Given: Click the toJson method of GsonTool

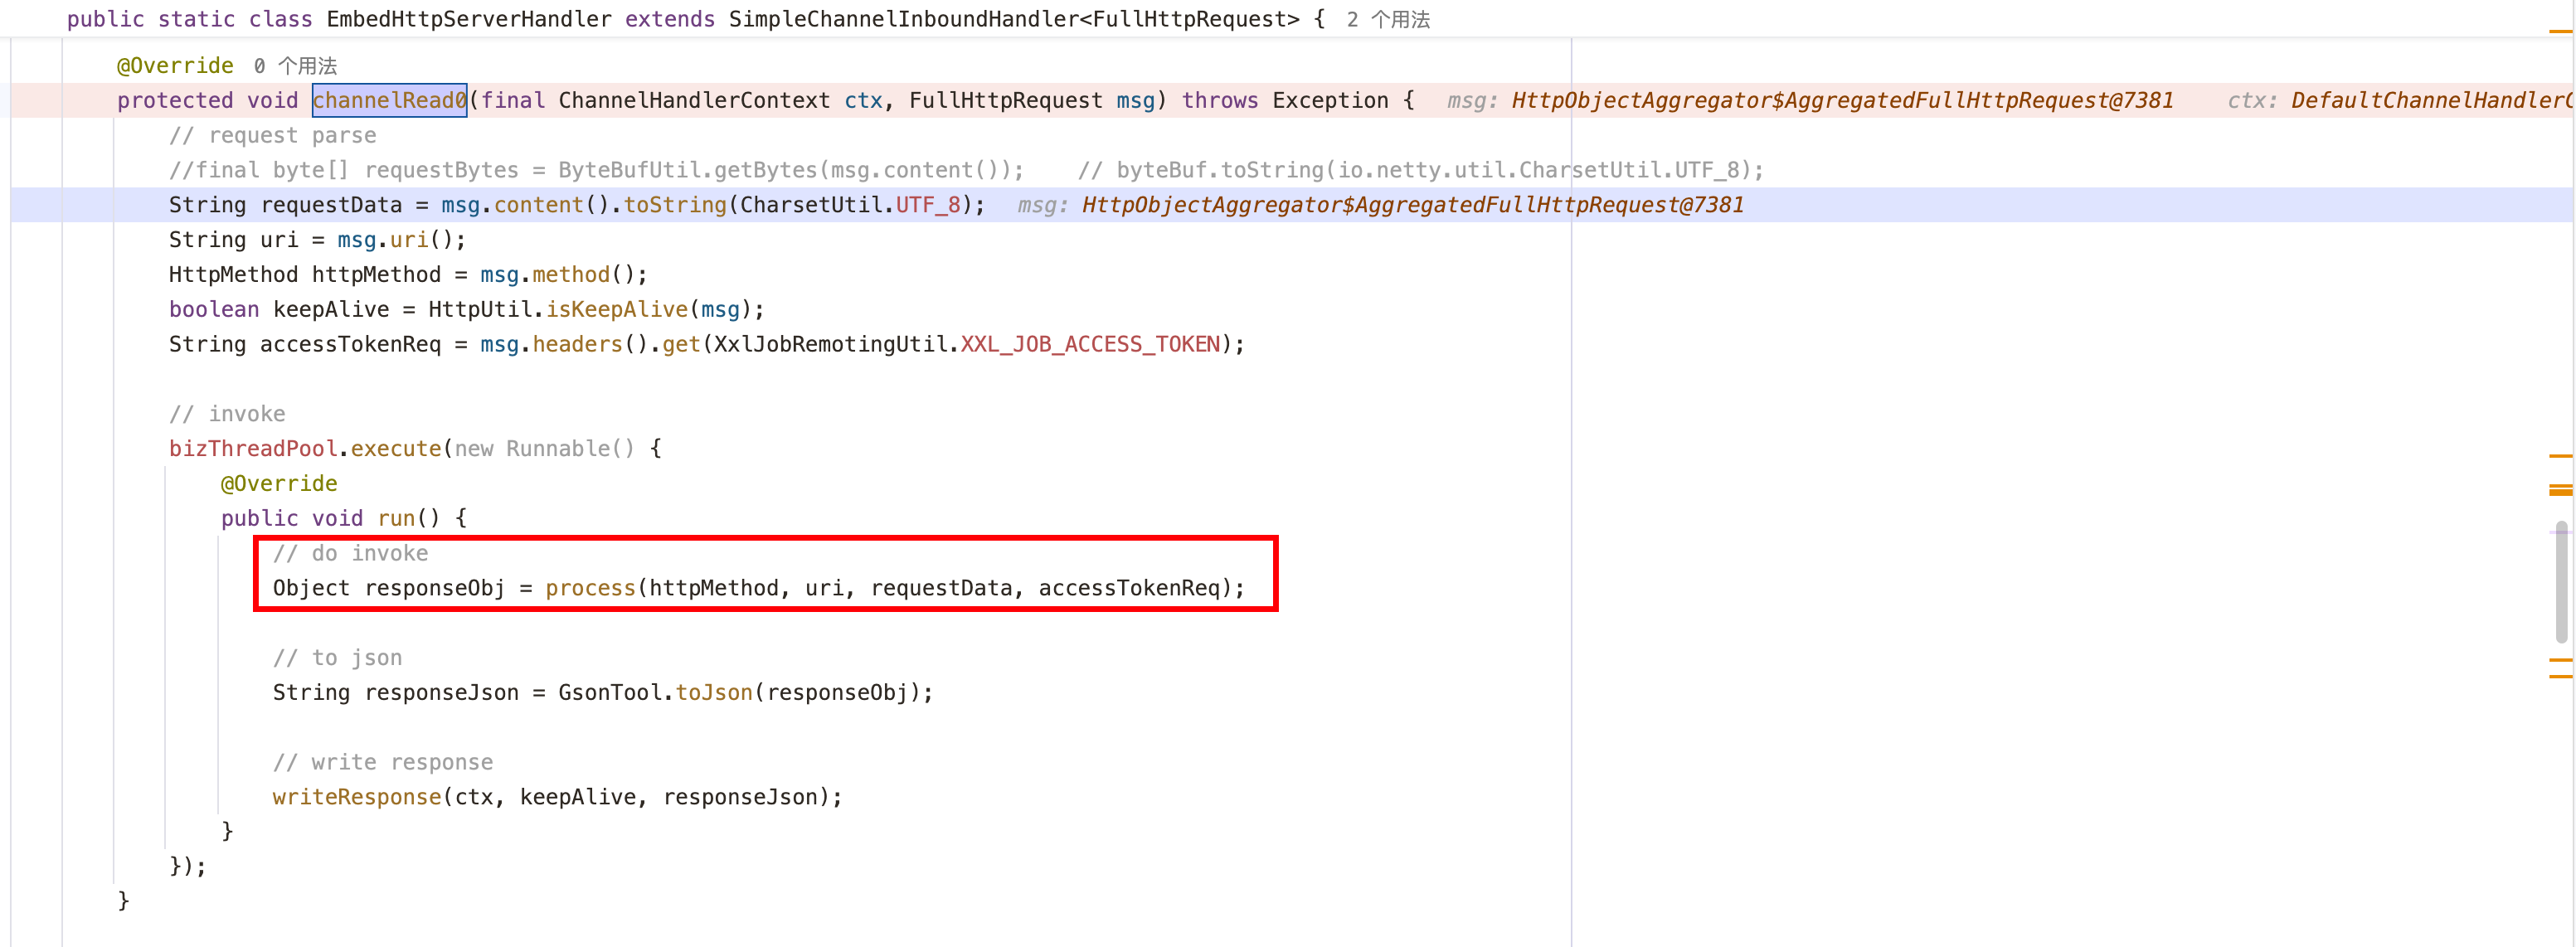Looking at the screenshot, I should (713, 692).
